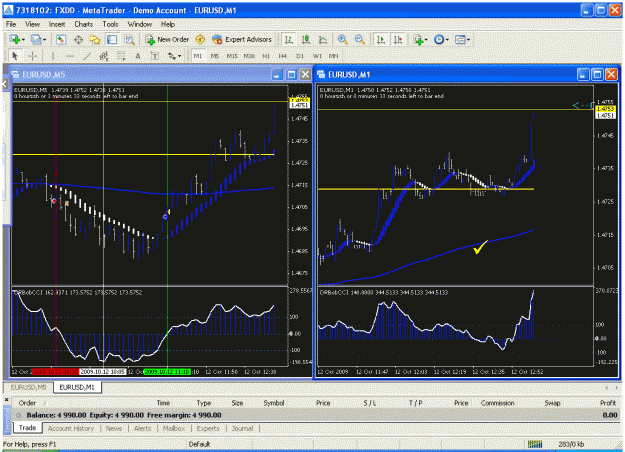Open the Navigator folder-star icon
The height and width of the screenshot is (452, 625).
(95, 39)
